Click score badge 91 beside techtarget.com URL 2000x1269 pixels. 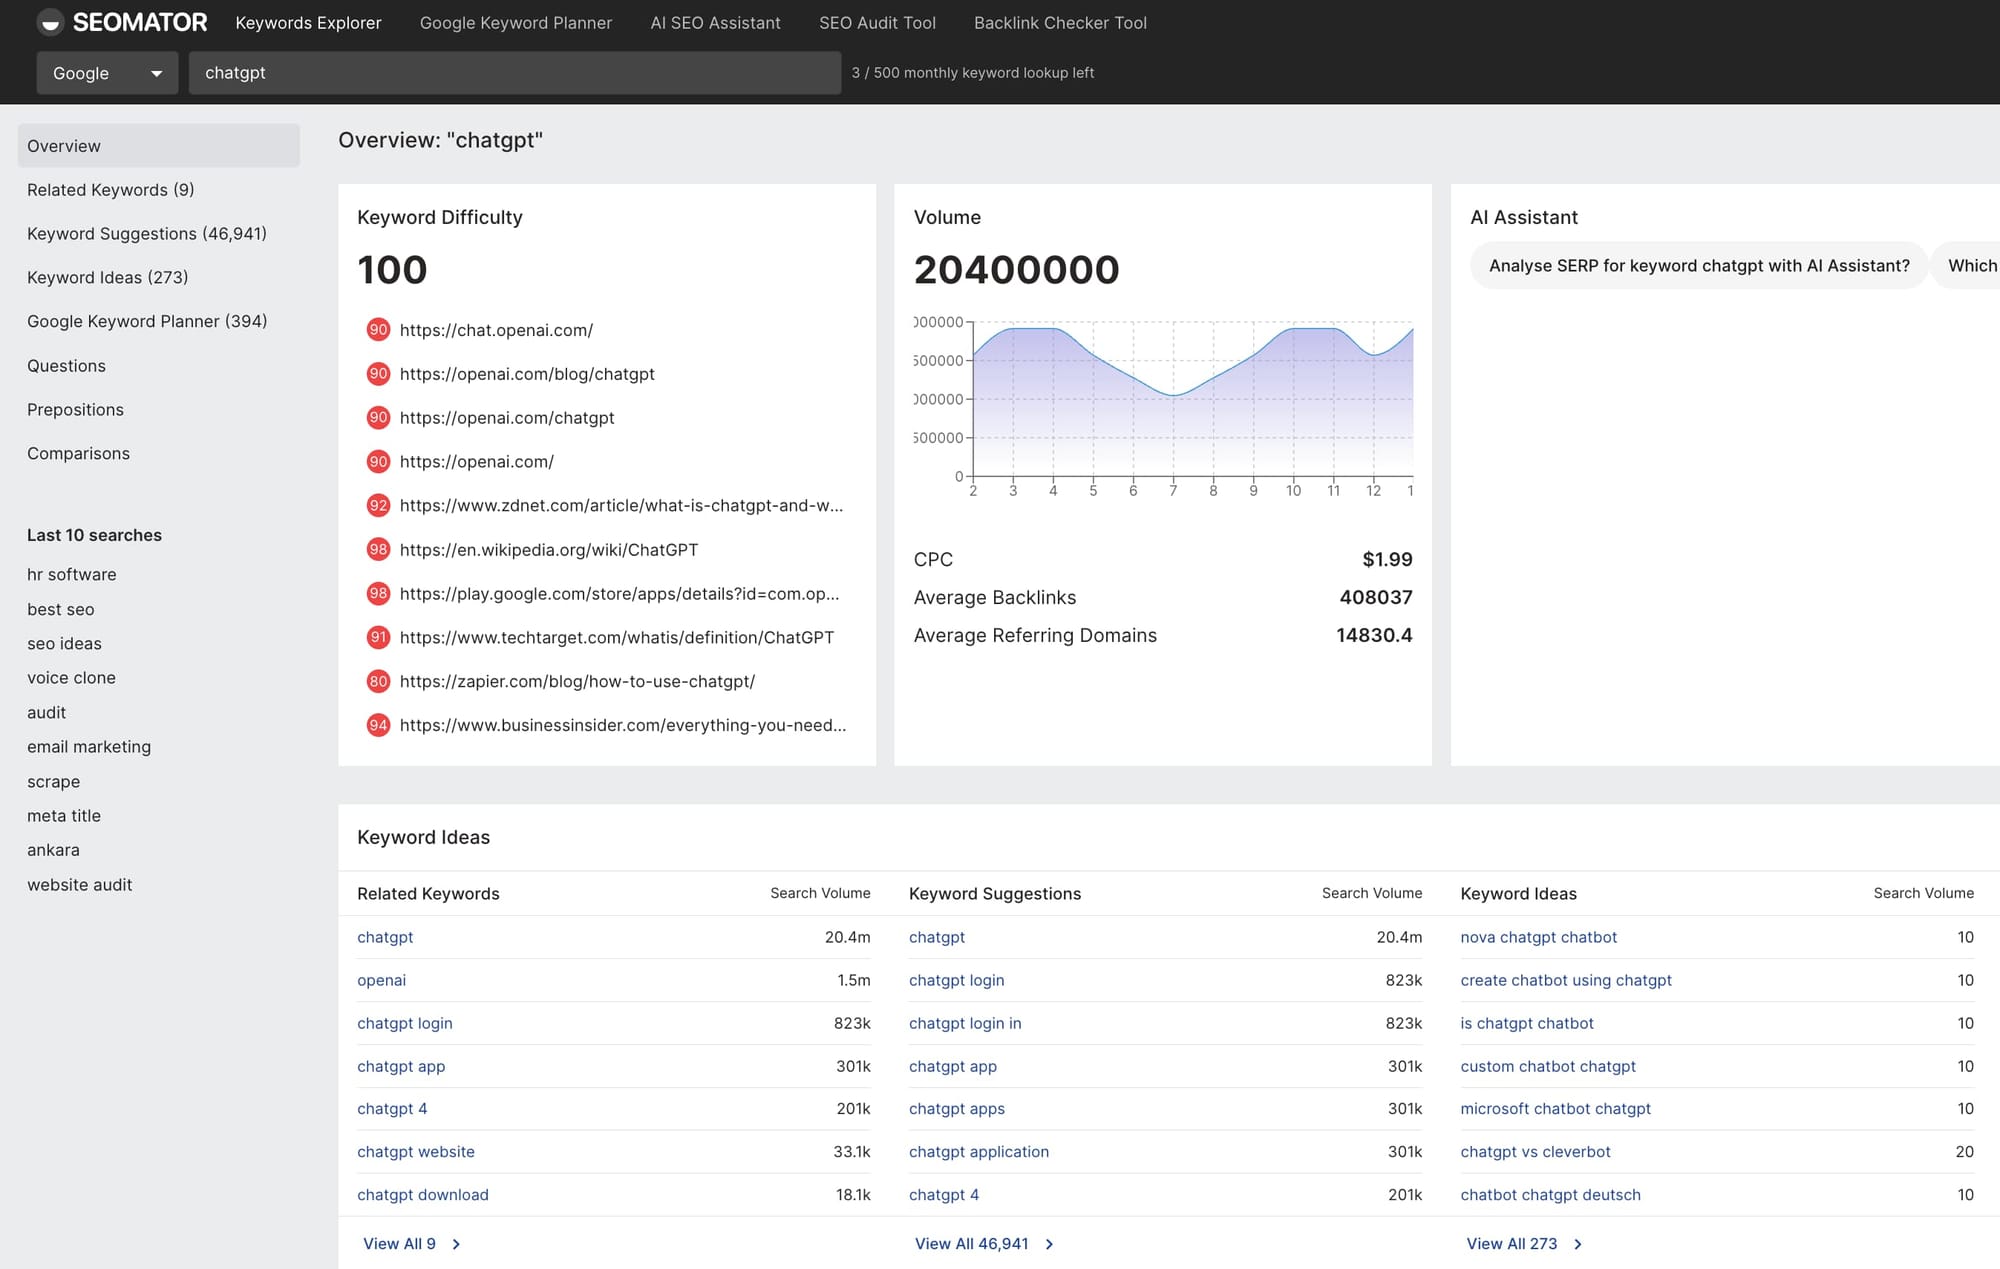[x=378, y=638]
